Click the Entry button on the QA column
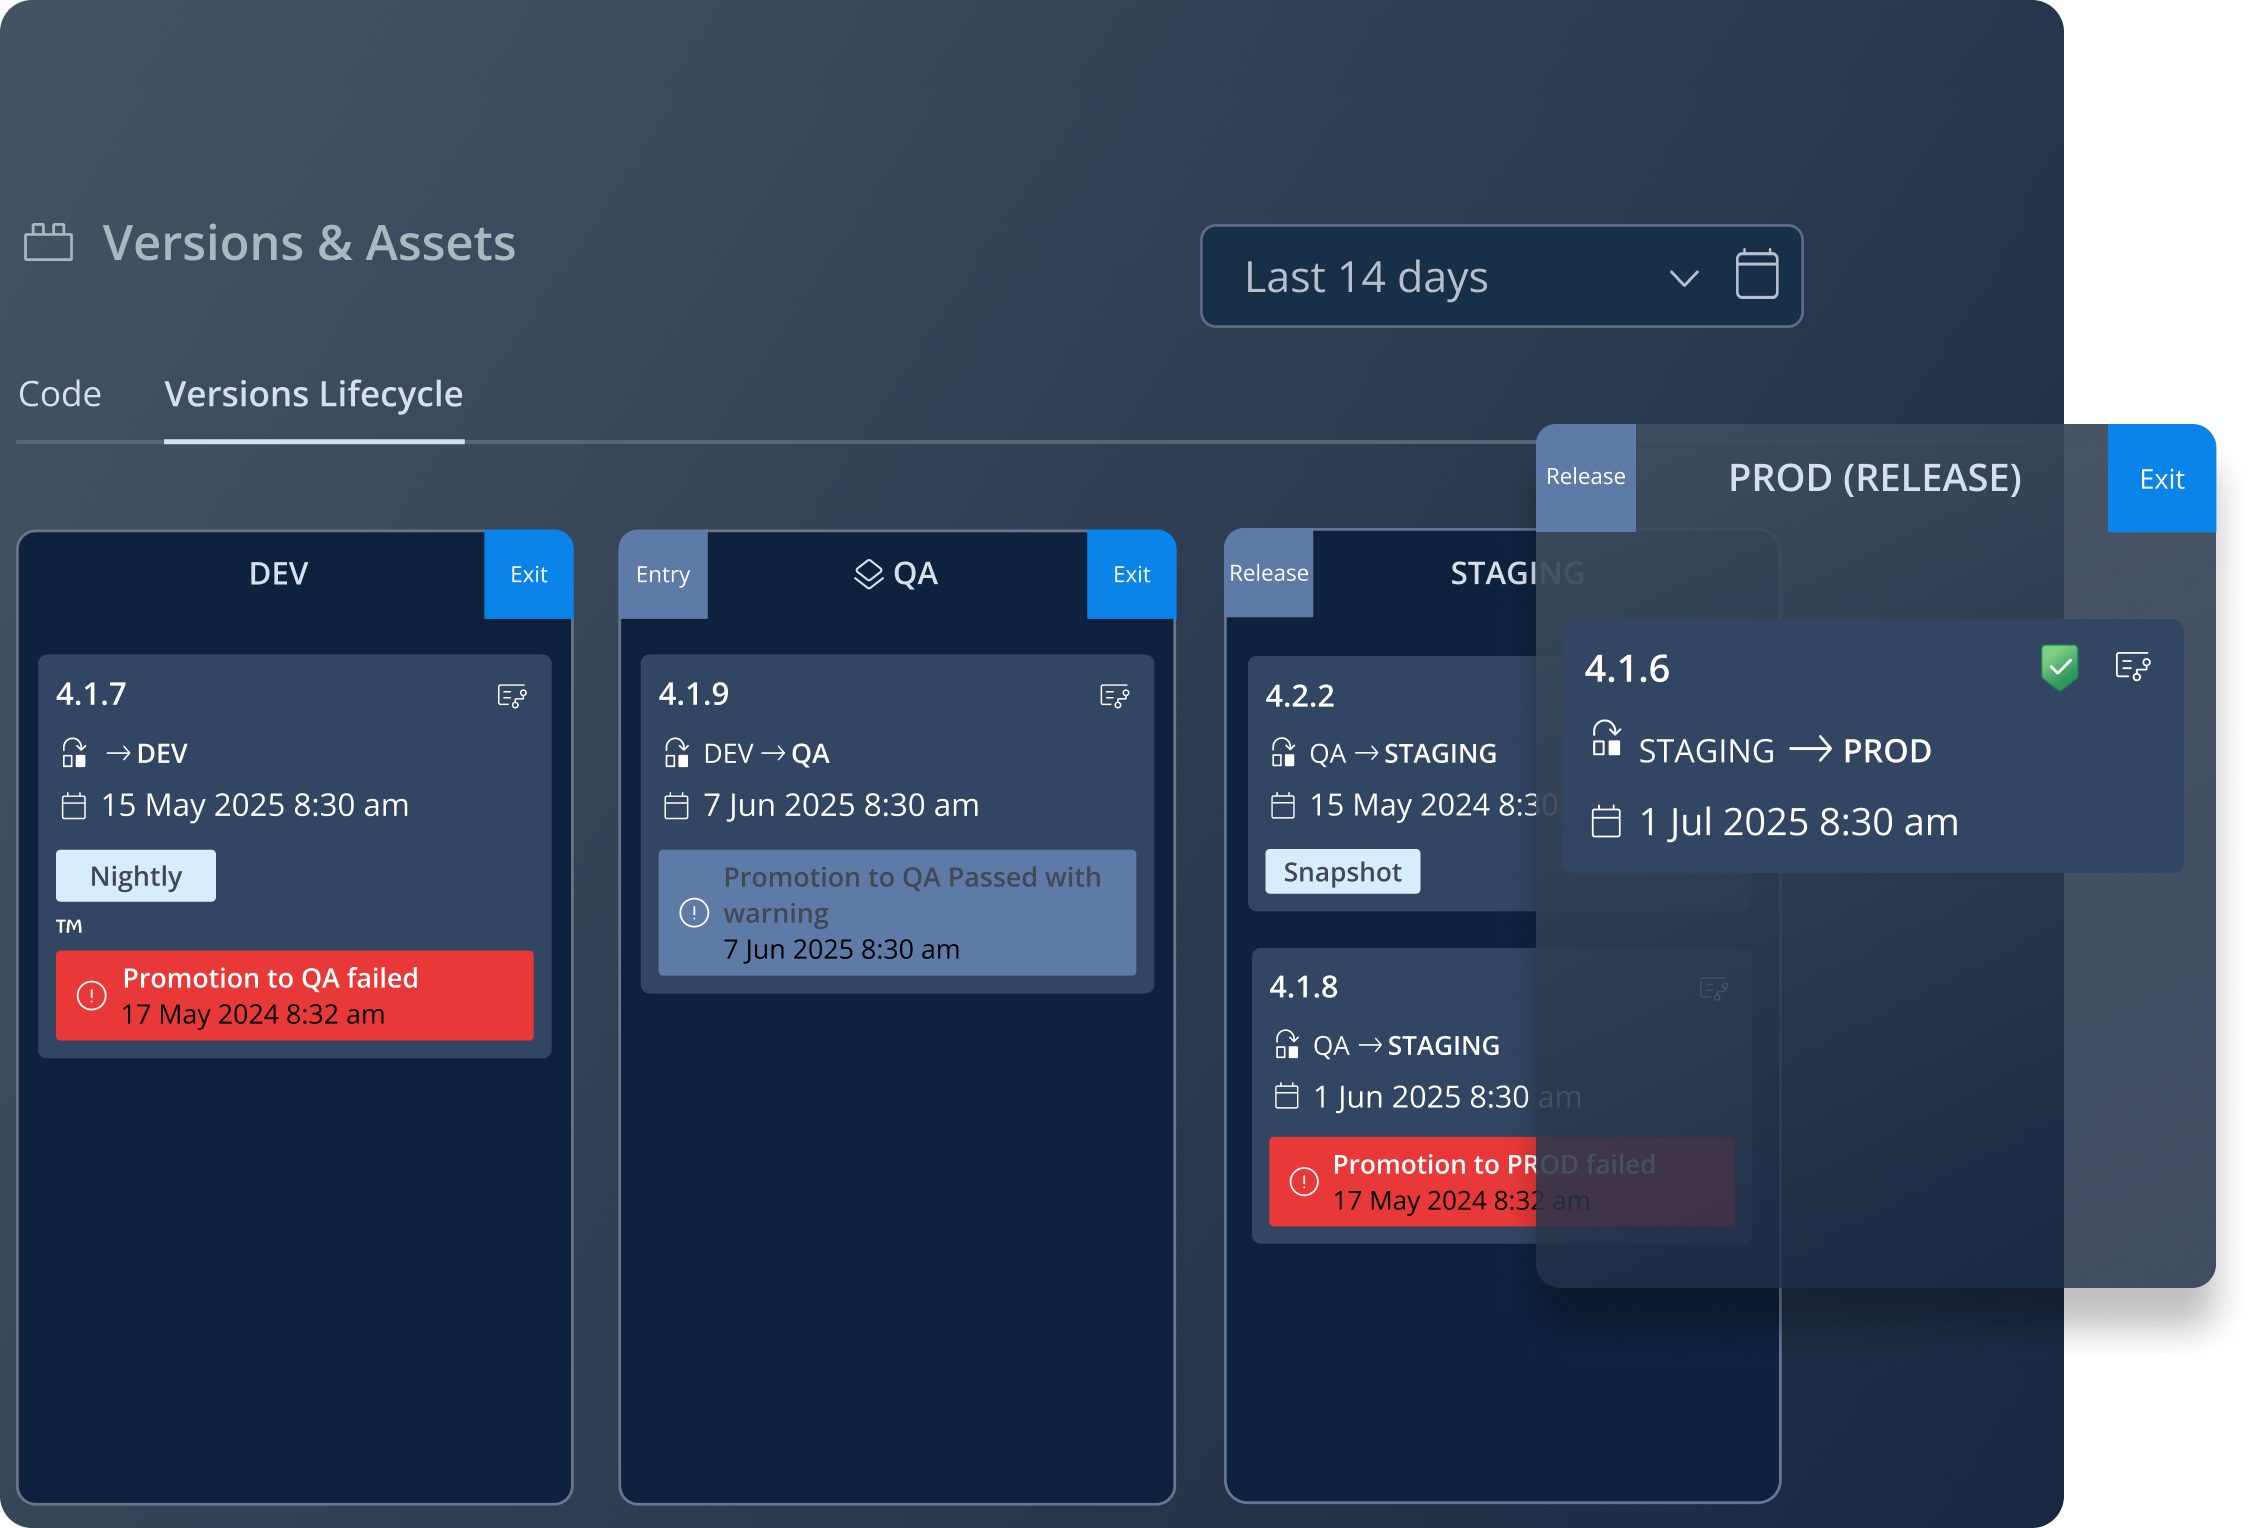 (x=662, y=574)
